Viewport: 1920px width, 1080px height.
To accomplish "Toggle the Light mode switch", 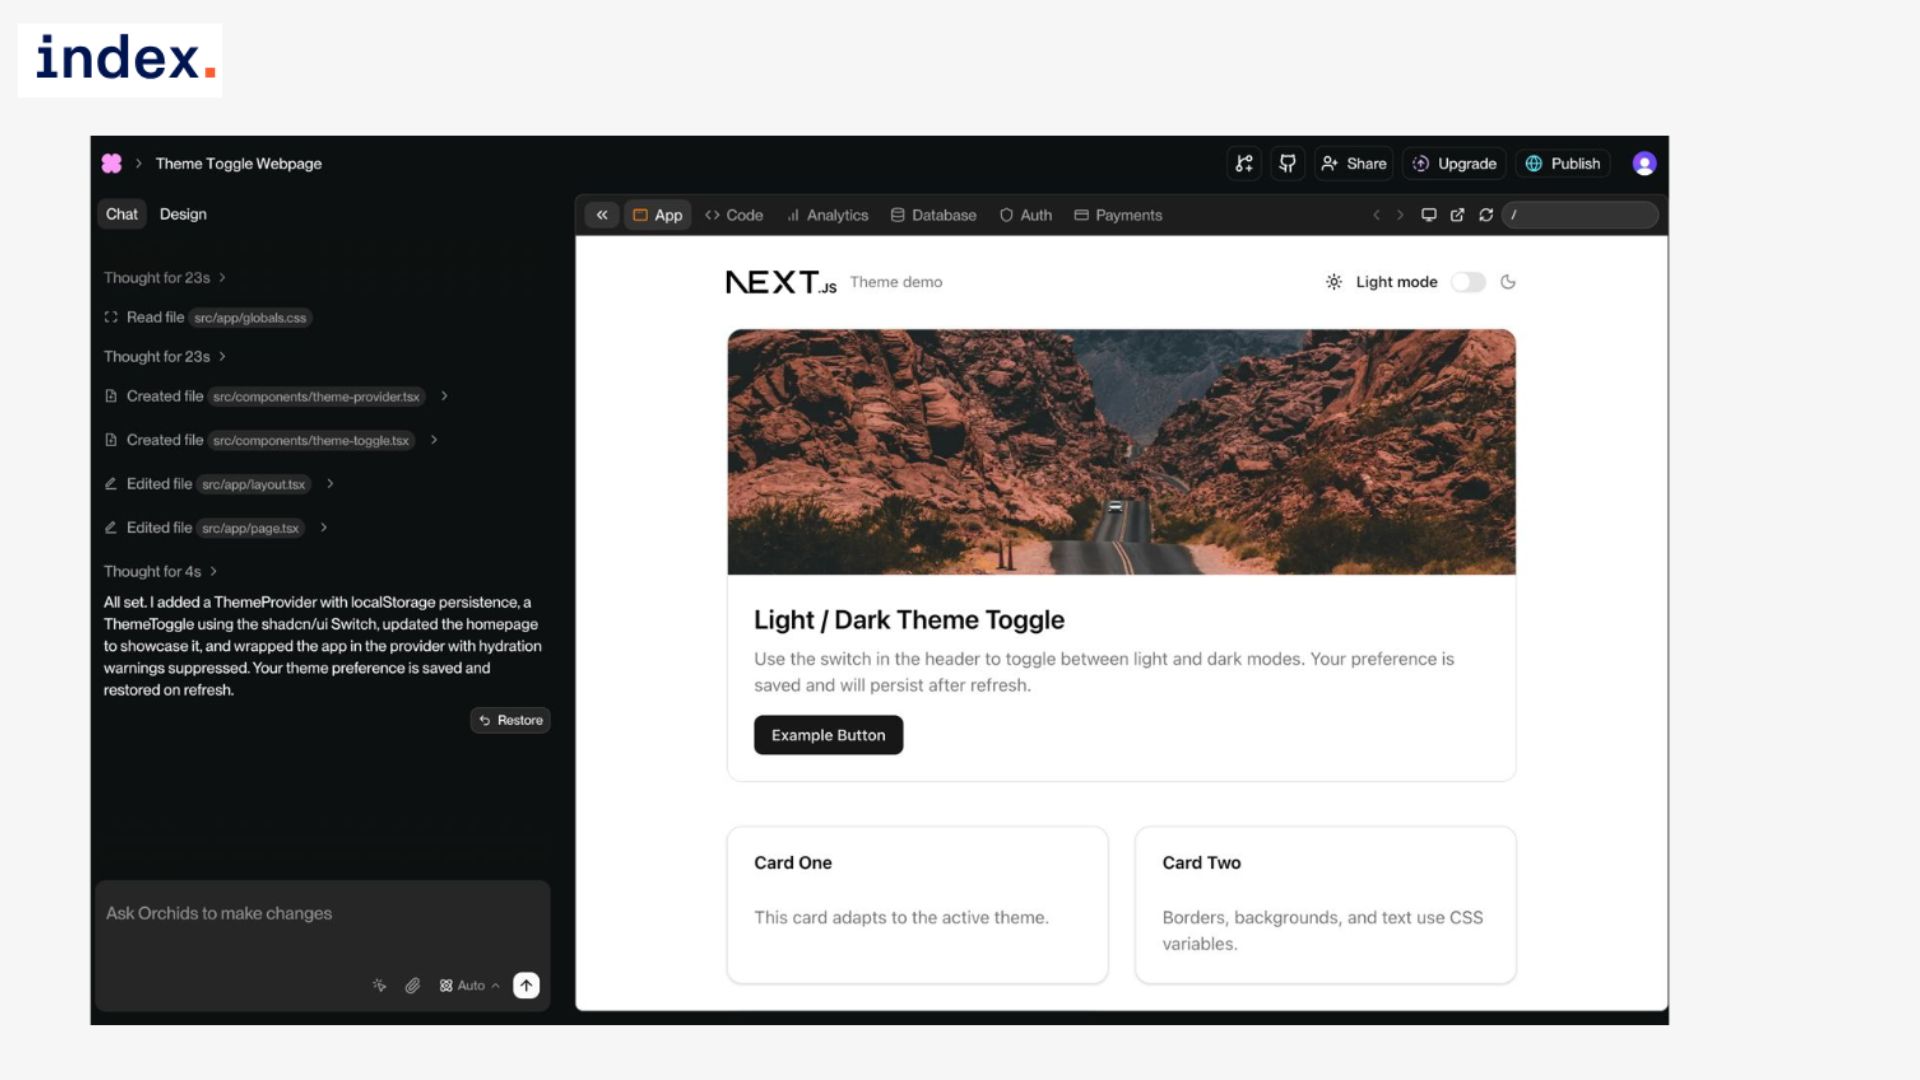I will (x=1468, y=282).
